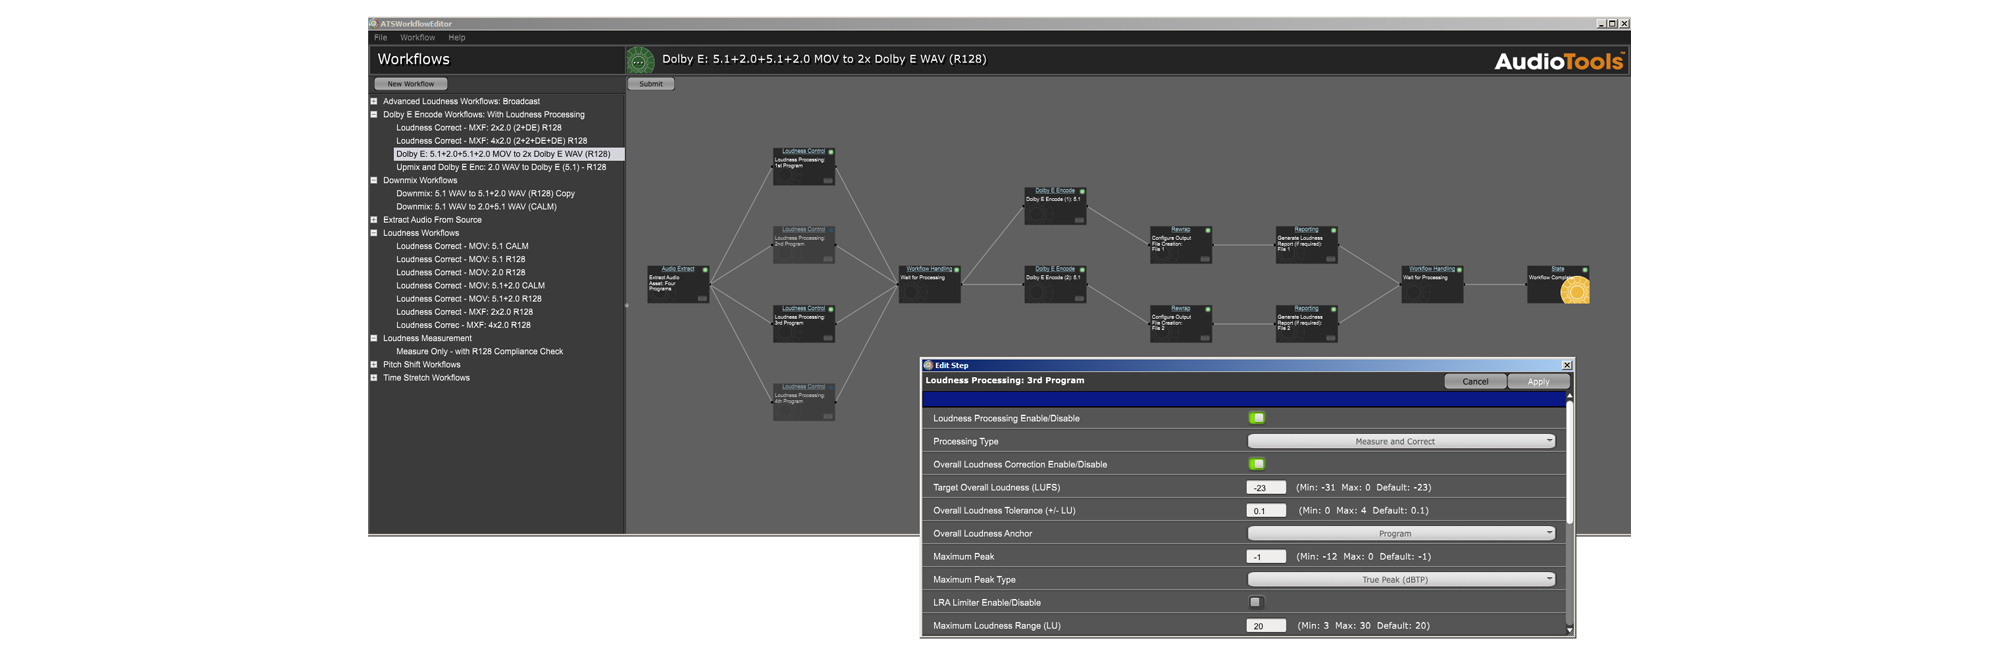Open the Workflow menu
The height and width of the screenshot is (650, 2000).
(x=418, y=38)
